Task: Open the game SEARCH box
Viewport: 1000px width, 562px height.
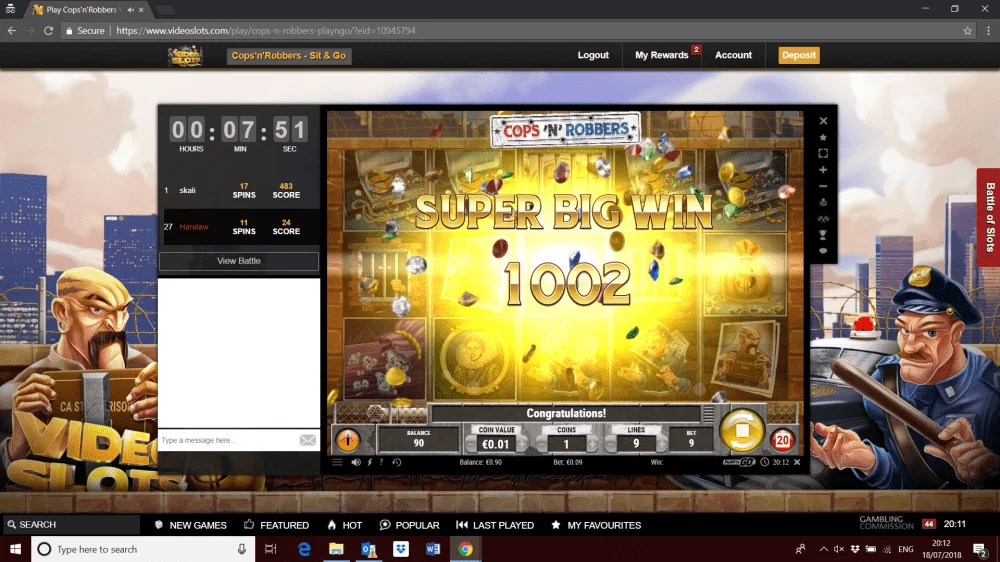Action: [70, 524]
